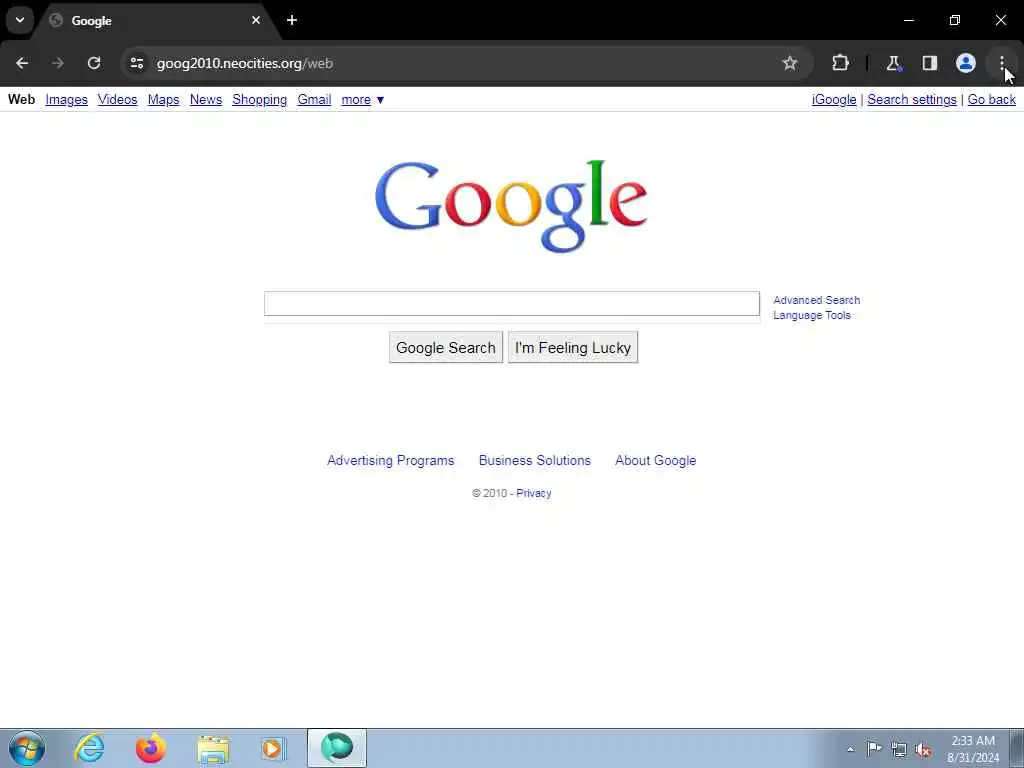Open Windows Explorer folder icon
The width and height of the screenshot is (1024, 768).
tap(213, 748)
